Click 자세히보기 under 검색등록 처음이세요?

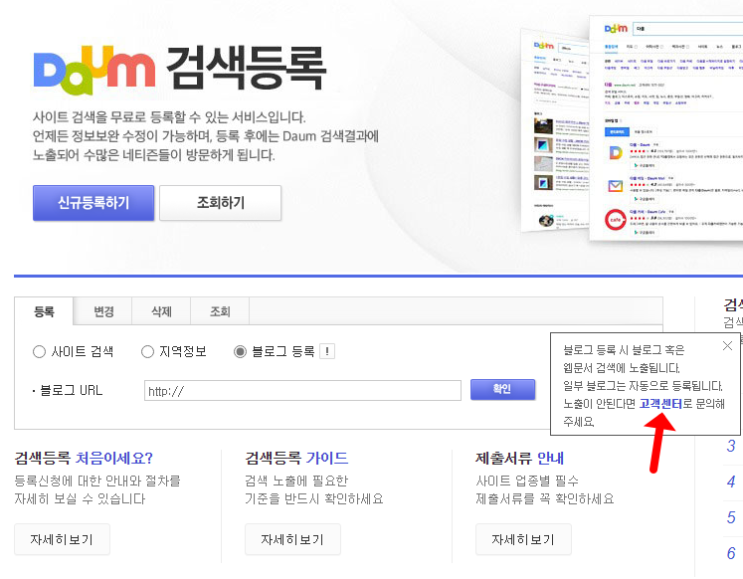[x=62, y=539]
